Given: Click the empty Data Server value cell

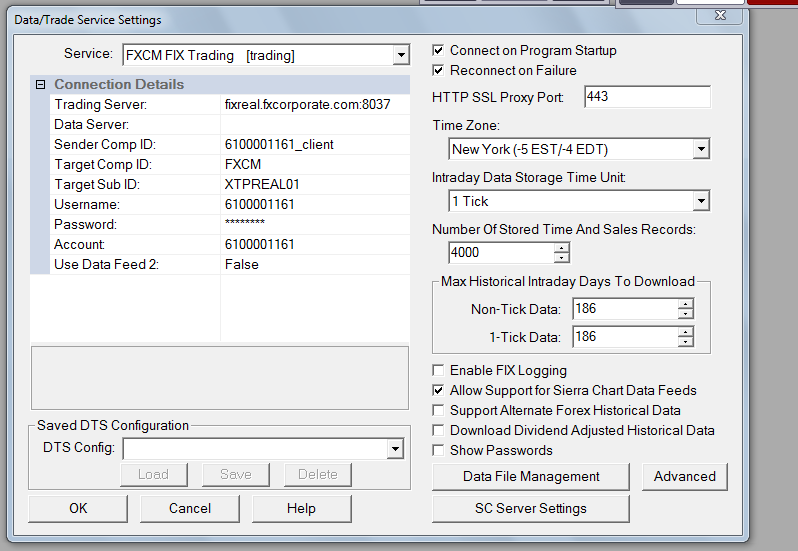Looking at the screenshot, I should [x=315, y=125].
